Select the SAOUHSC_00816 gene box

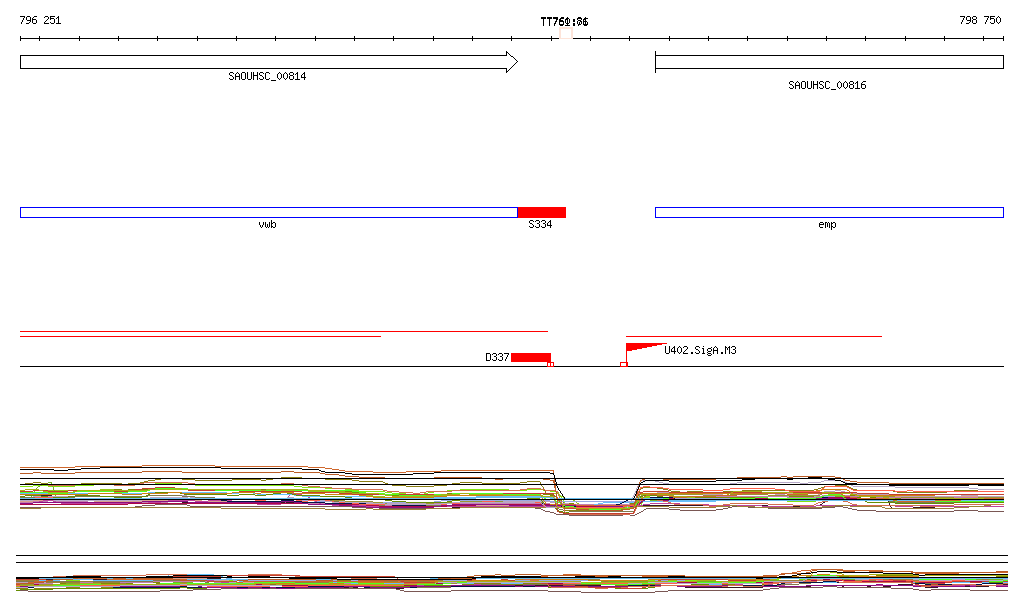[829, 62]
